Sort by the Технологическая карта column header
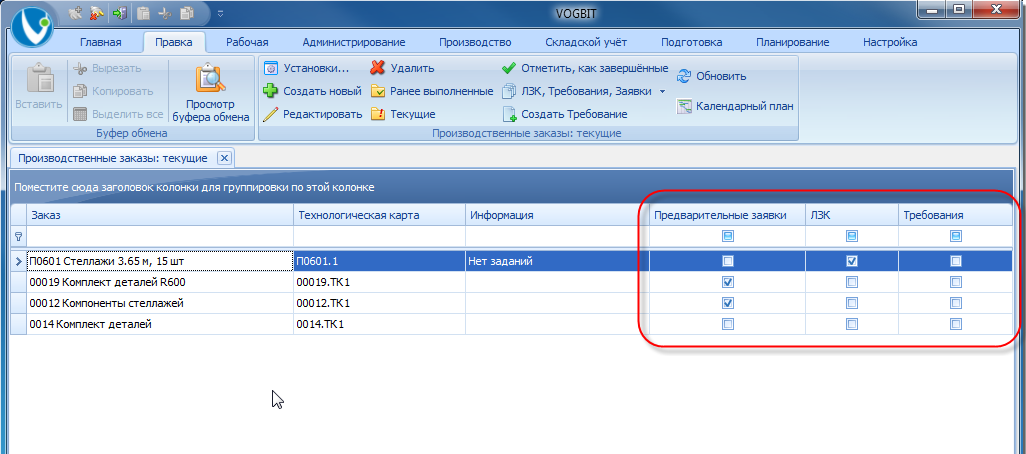Image resolution: width=1026 pixels, height=454 pixels. pos(379,215)
